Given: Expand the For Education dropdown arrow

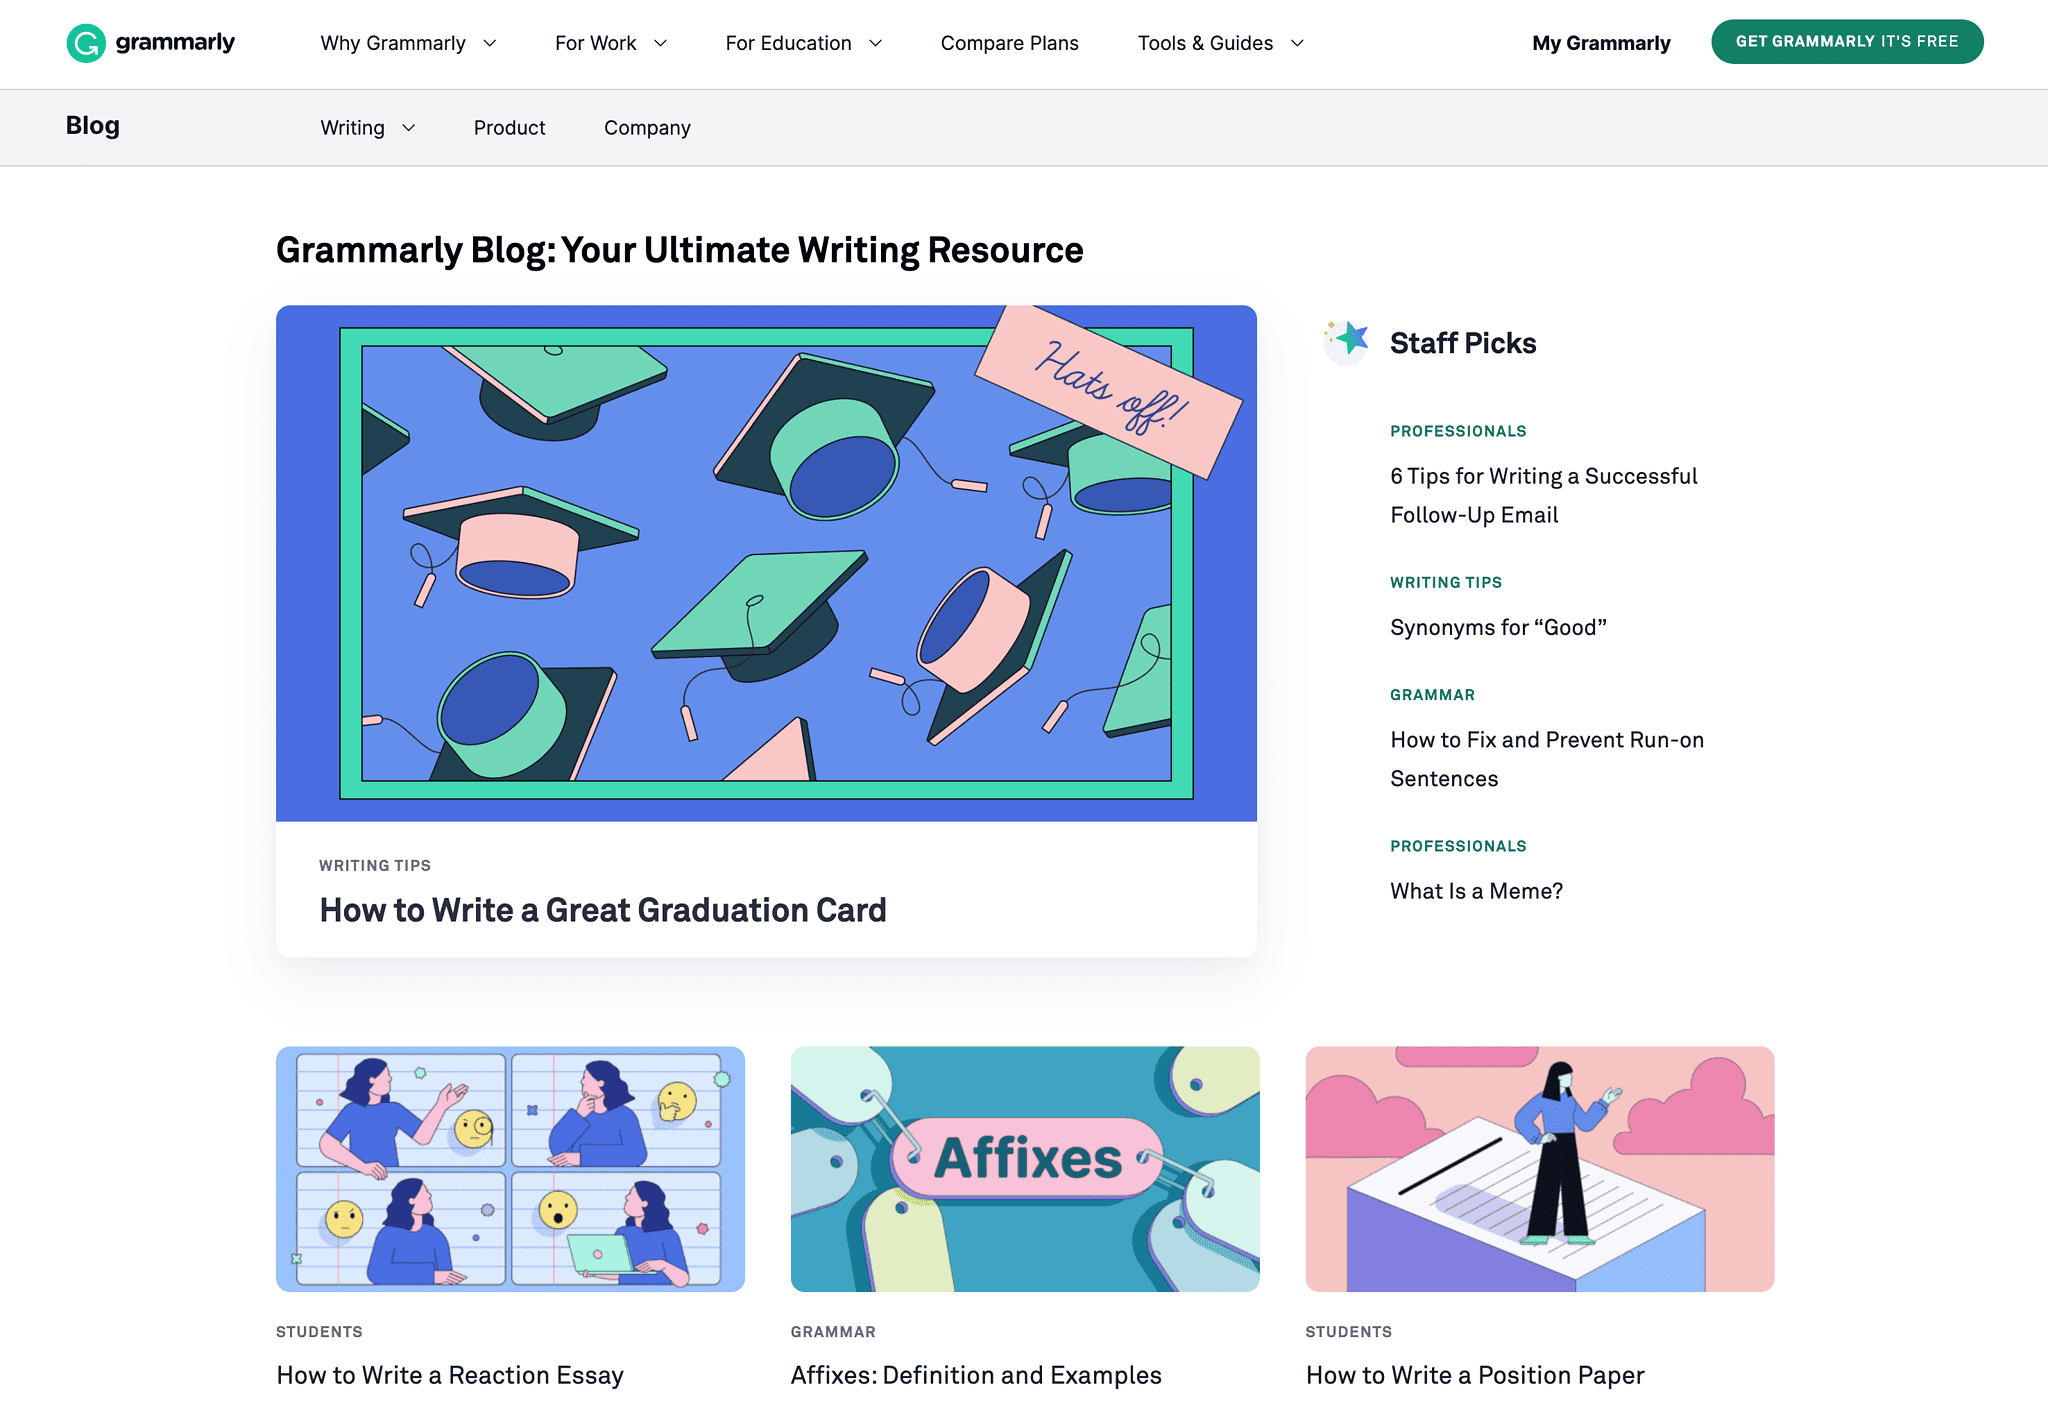Looking at the screenshot, I should (876, 43).
